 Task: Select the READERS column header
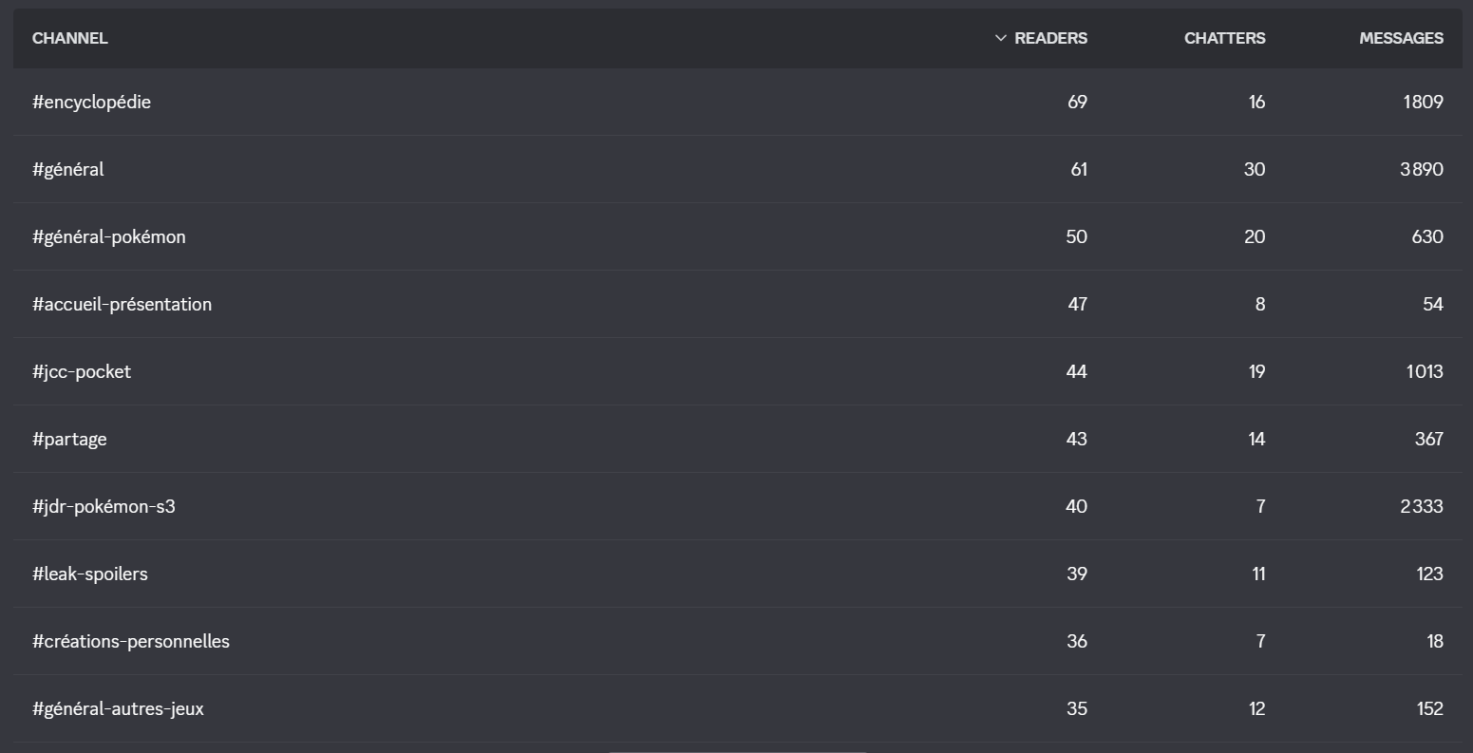tap(1051, 39)
